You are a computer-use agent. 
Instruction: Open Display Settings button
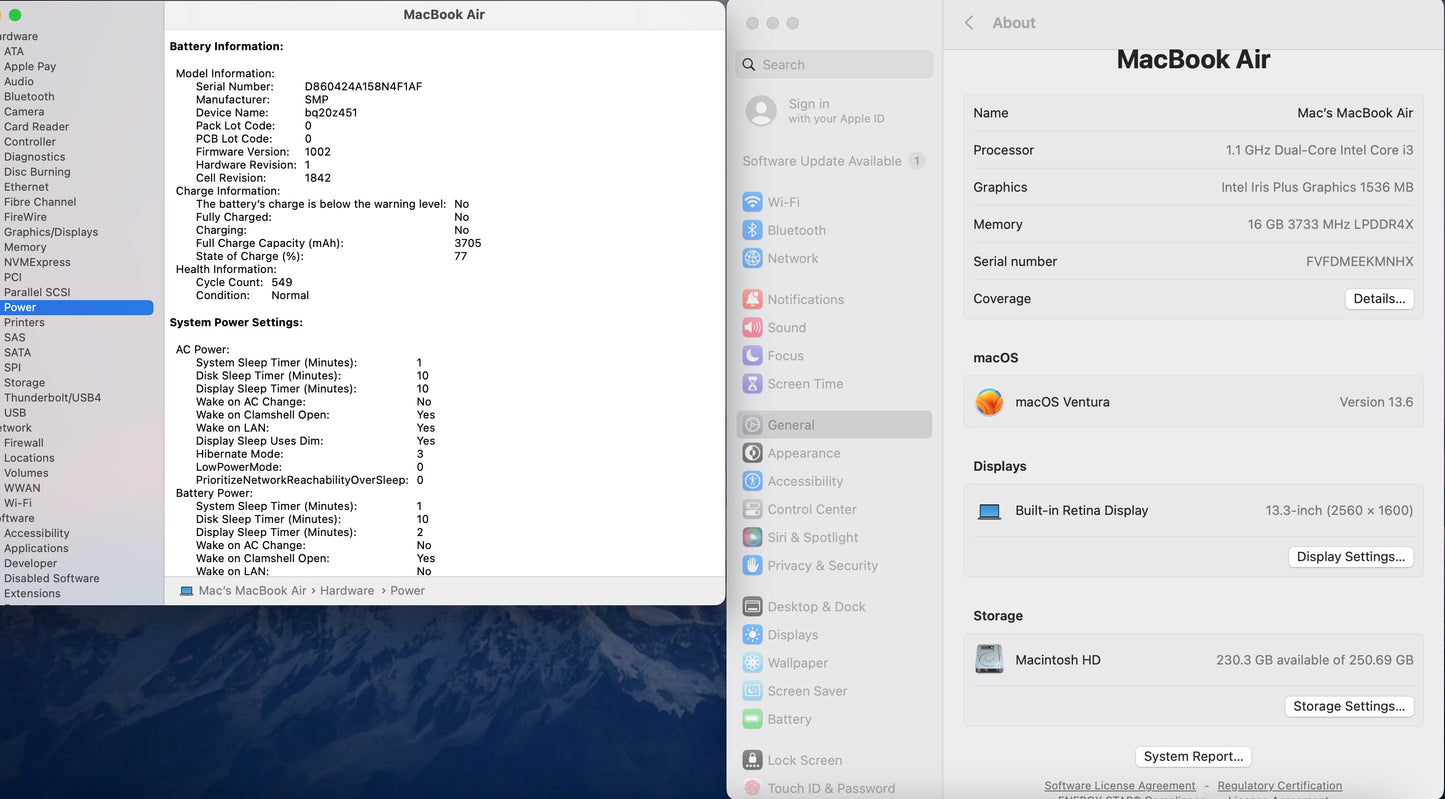click(x=1350, y=557)
